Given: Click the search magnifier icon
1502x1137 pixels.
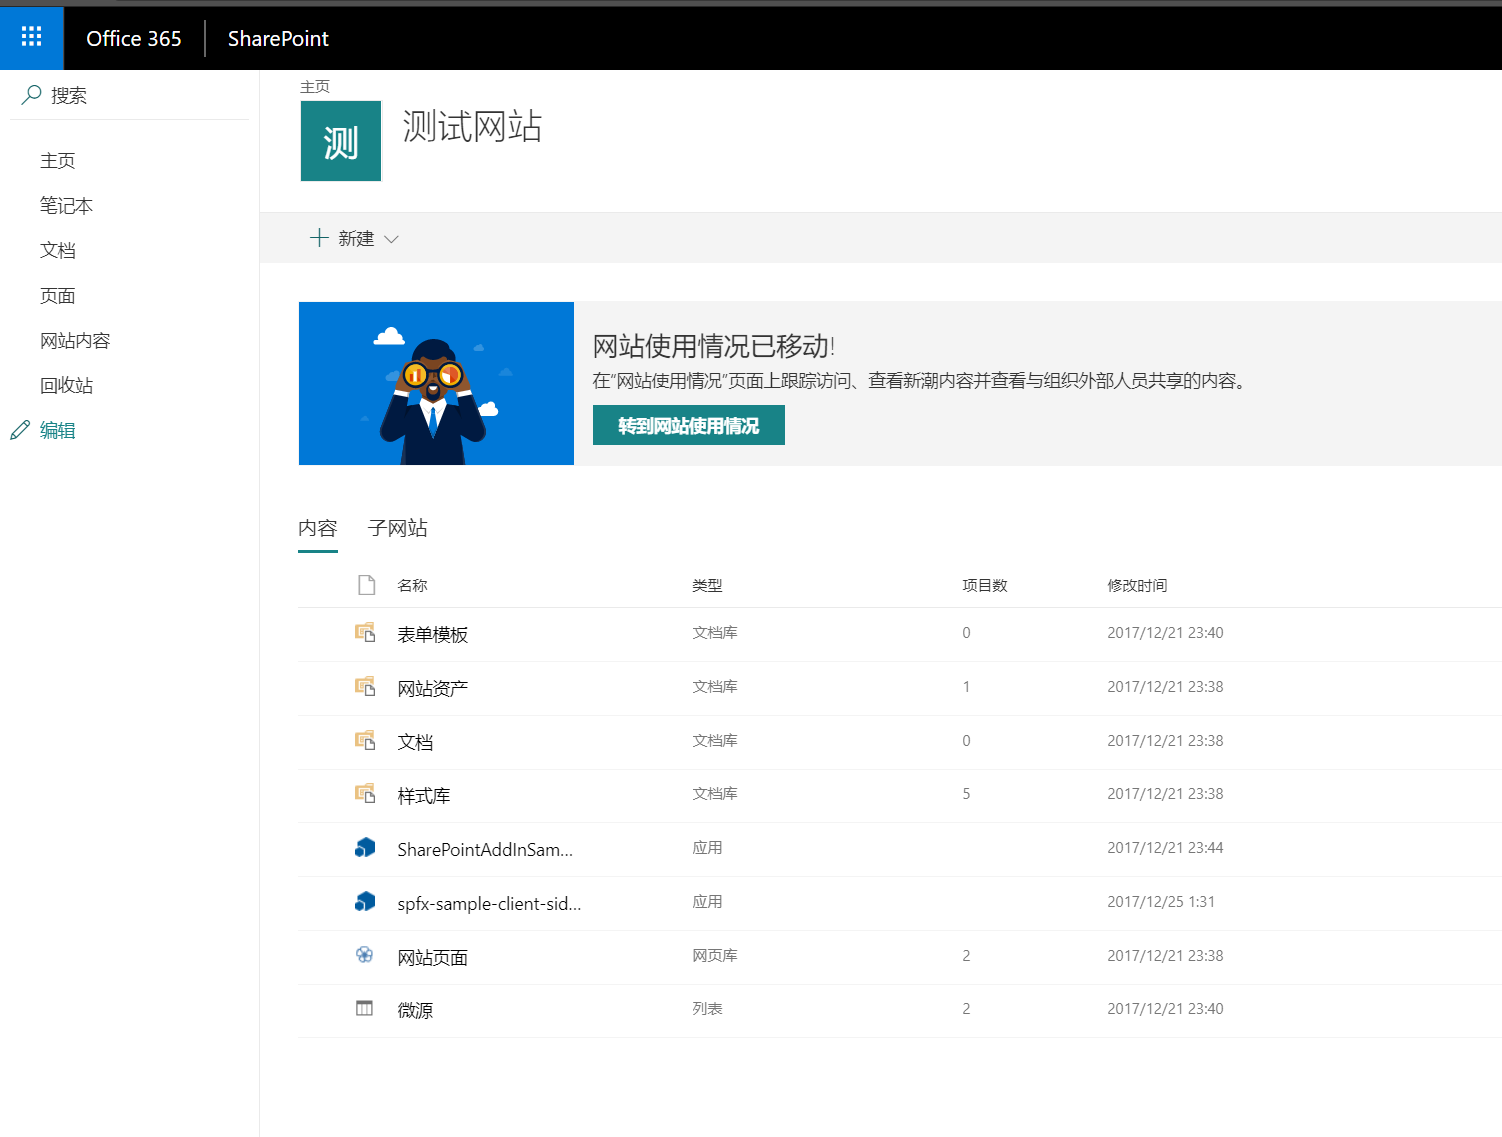Looking at the screenshot, I should (31, 94).
